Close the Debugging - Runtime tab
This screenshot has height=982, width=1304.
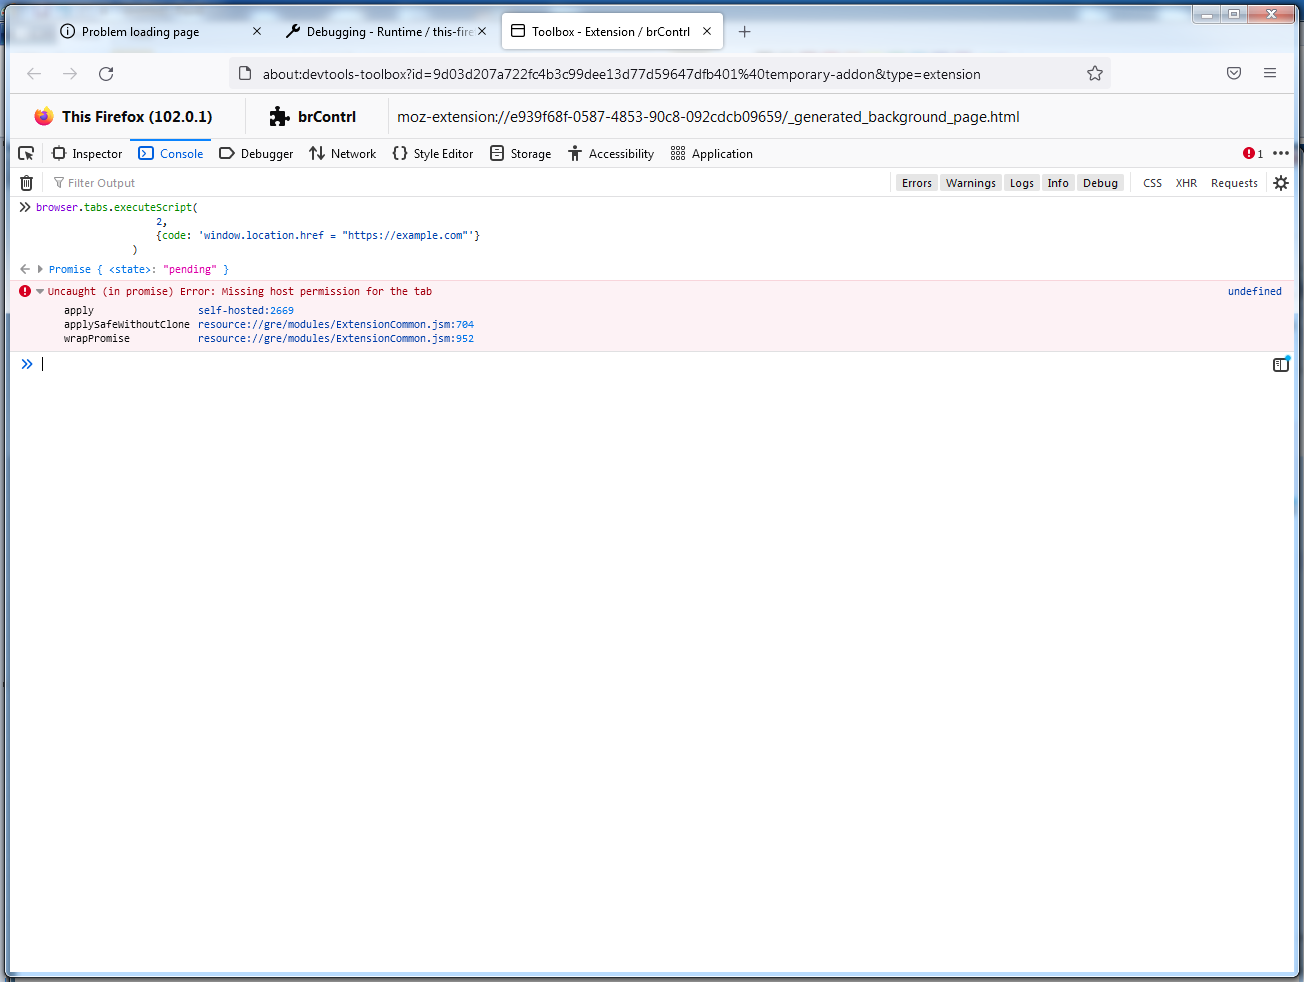tap(482, 32)
